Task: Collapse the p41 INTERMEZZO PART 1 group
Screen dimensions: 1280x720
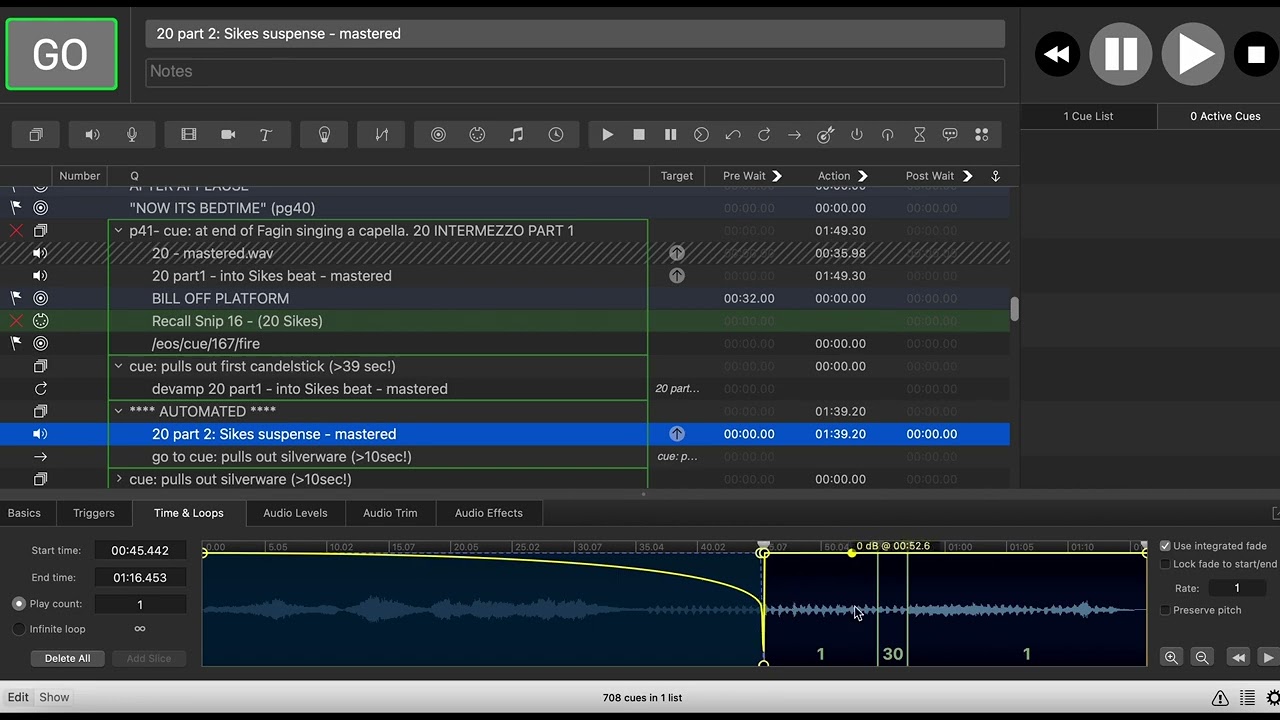Action: [119, 231]
